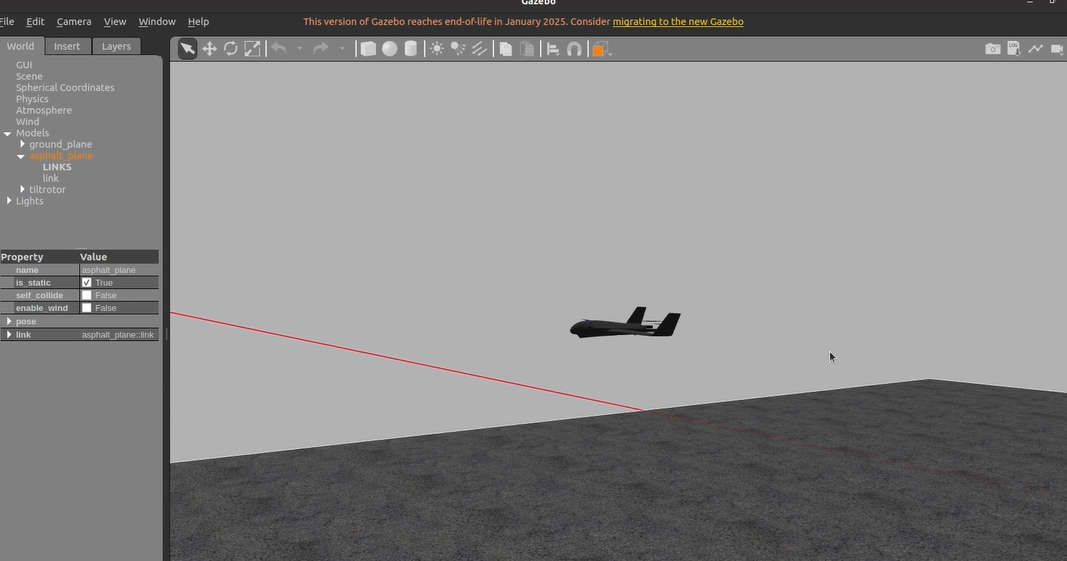This screenshot has width=1067, height=561.
Task: Select Spherical Coordinates in the World tree
Action: click(65, 88)
